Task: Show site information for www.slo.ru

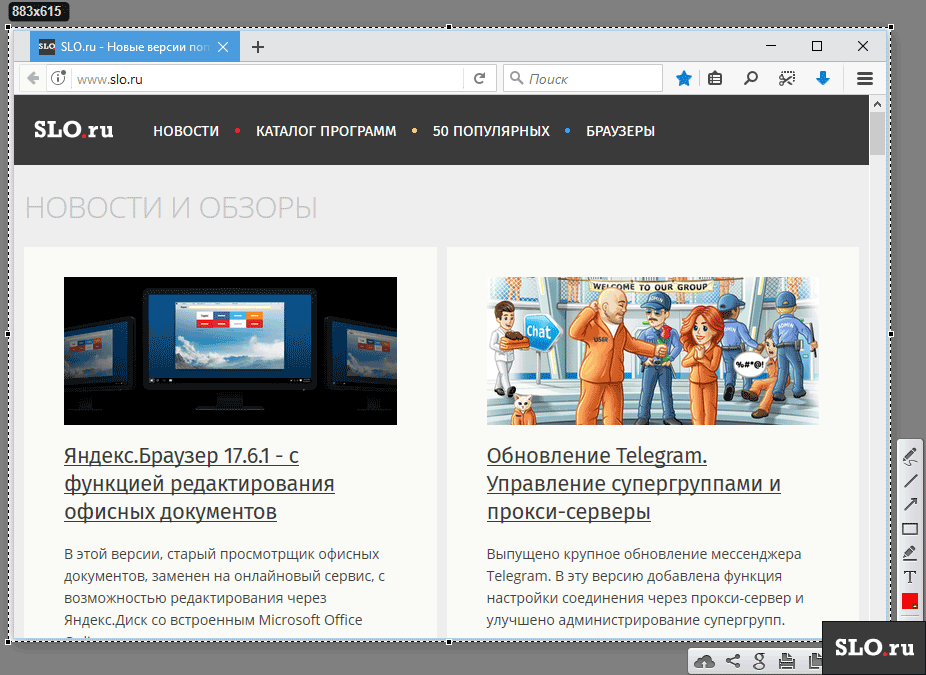Action: pyautogui.click(x=58, y=78)
